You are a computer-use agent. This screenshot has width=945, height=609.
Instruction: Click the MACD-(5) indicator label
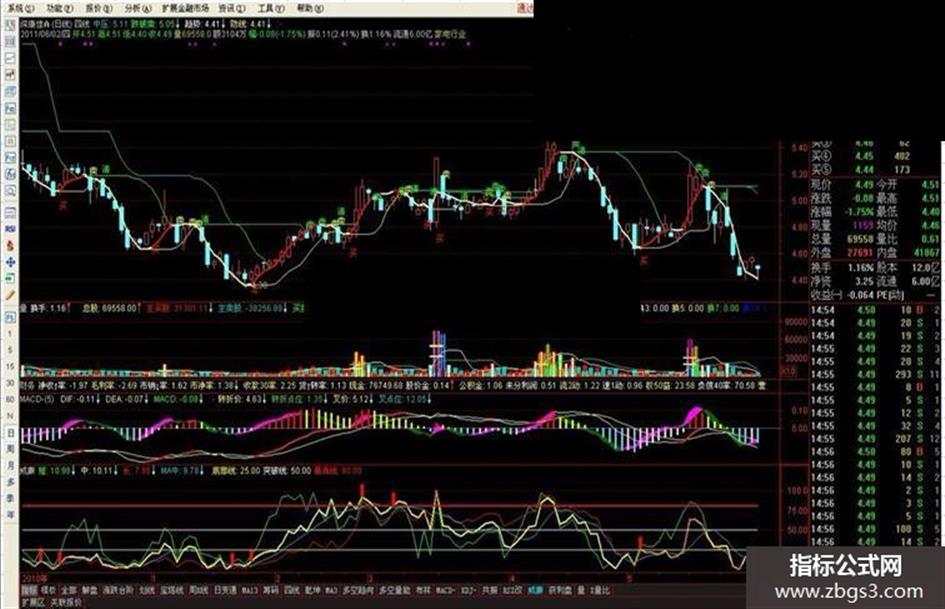click(37, 399)
